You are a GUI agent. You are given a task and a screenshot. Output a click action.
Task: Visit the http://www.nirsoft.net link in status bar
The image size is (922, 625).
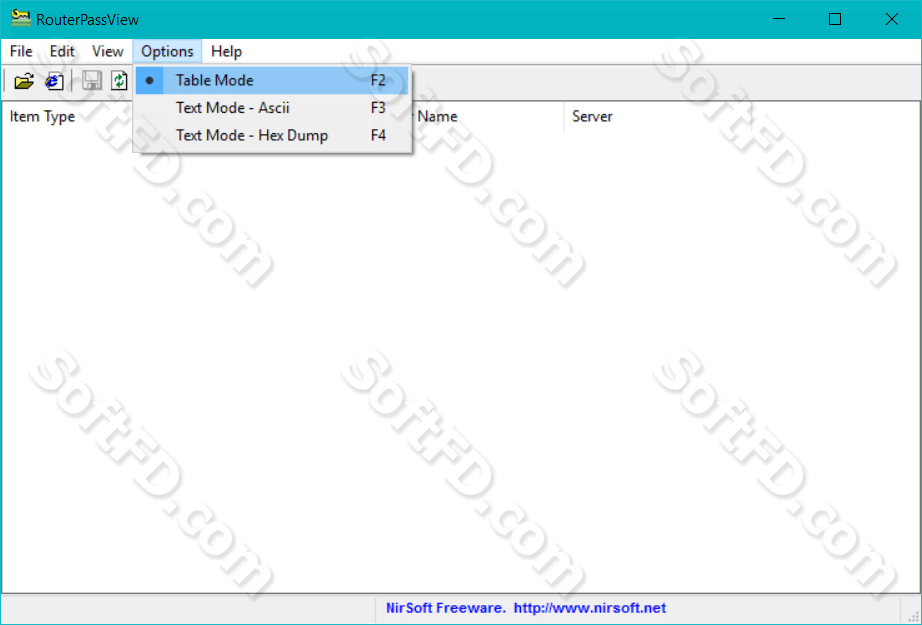pyautogui.click(x=590, y=608)
